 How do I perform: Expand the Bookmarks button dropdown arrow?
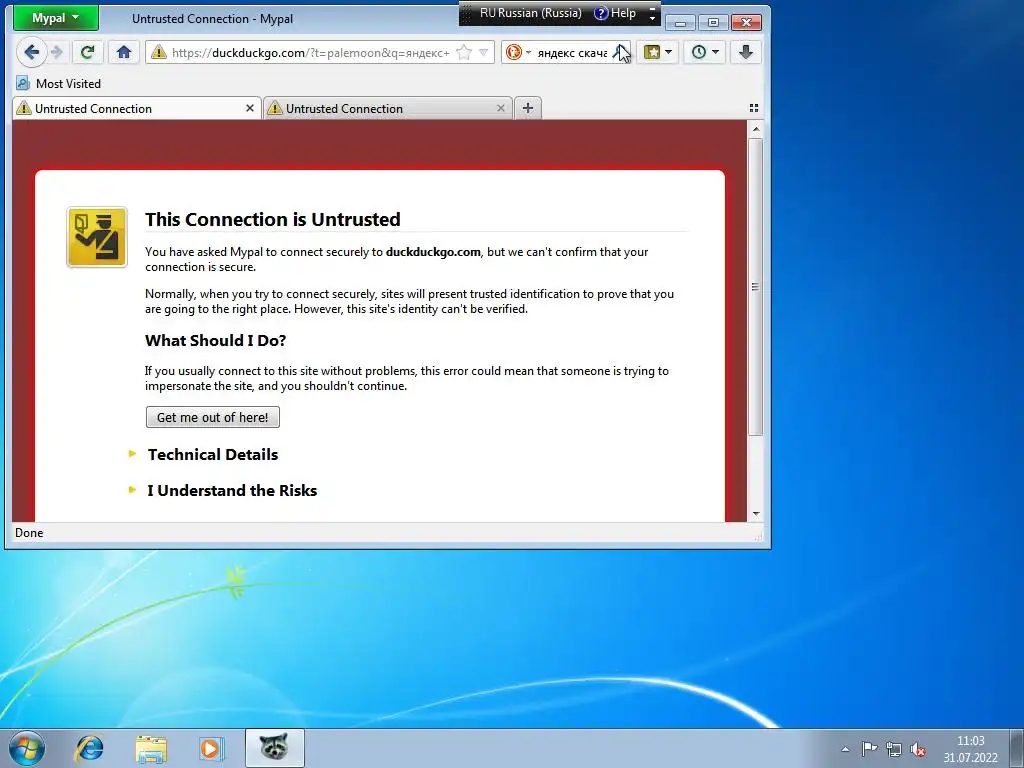668,52
